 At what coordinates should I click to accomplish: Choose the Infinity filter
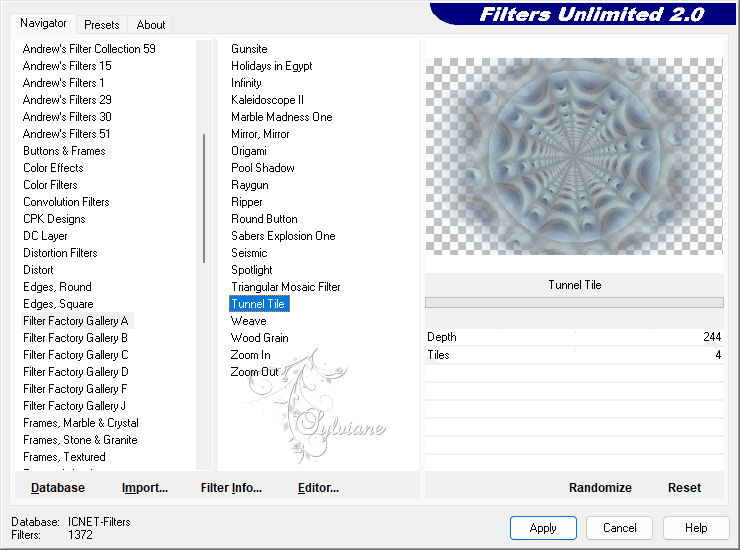(246, 83)
